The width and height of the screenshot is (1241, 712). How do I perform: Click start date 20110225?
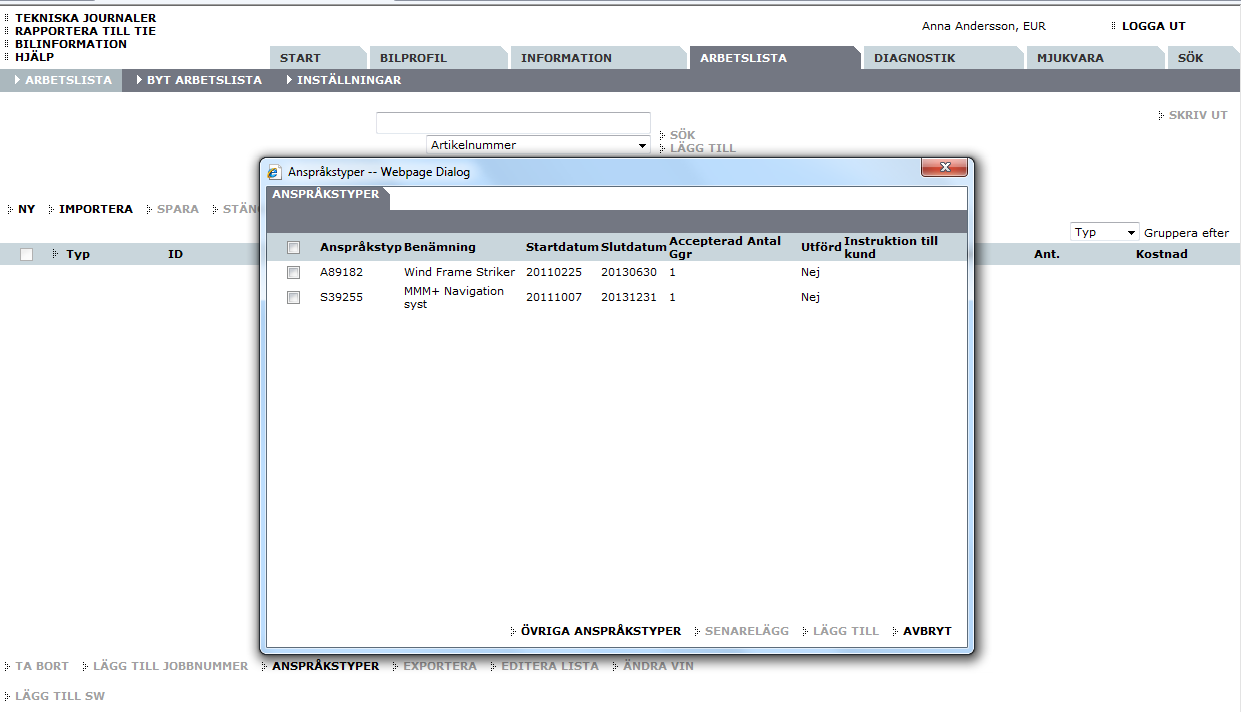click(554, 272)
